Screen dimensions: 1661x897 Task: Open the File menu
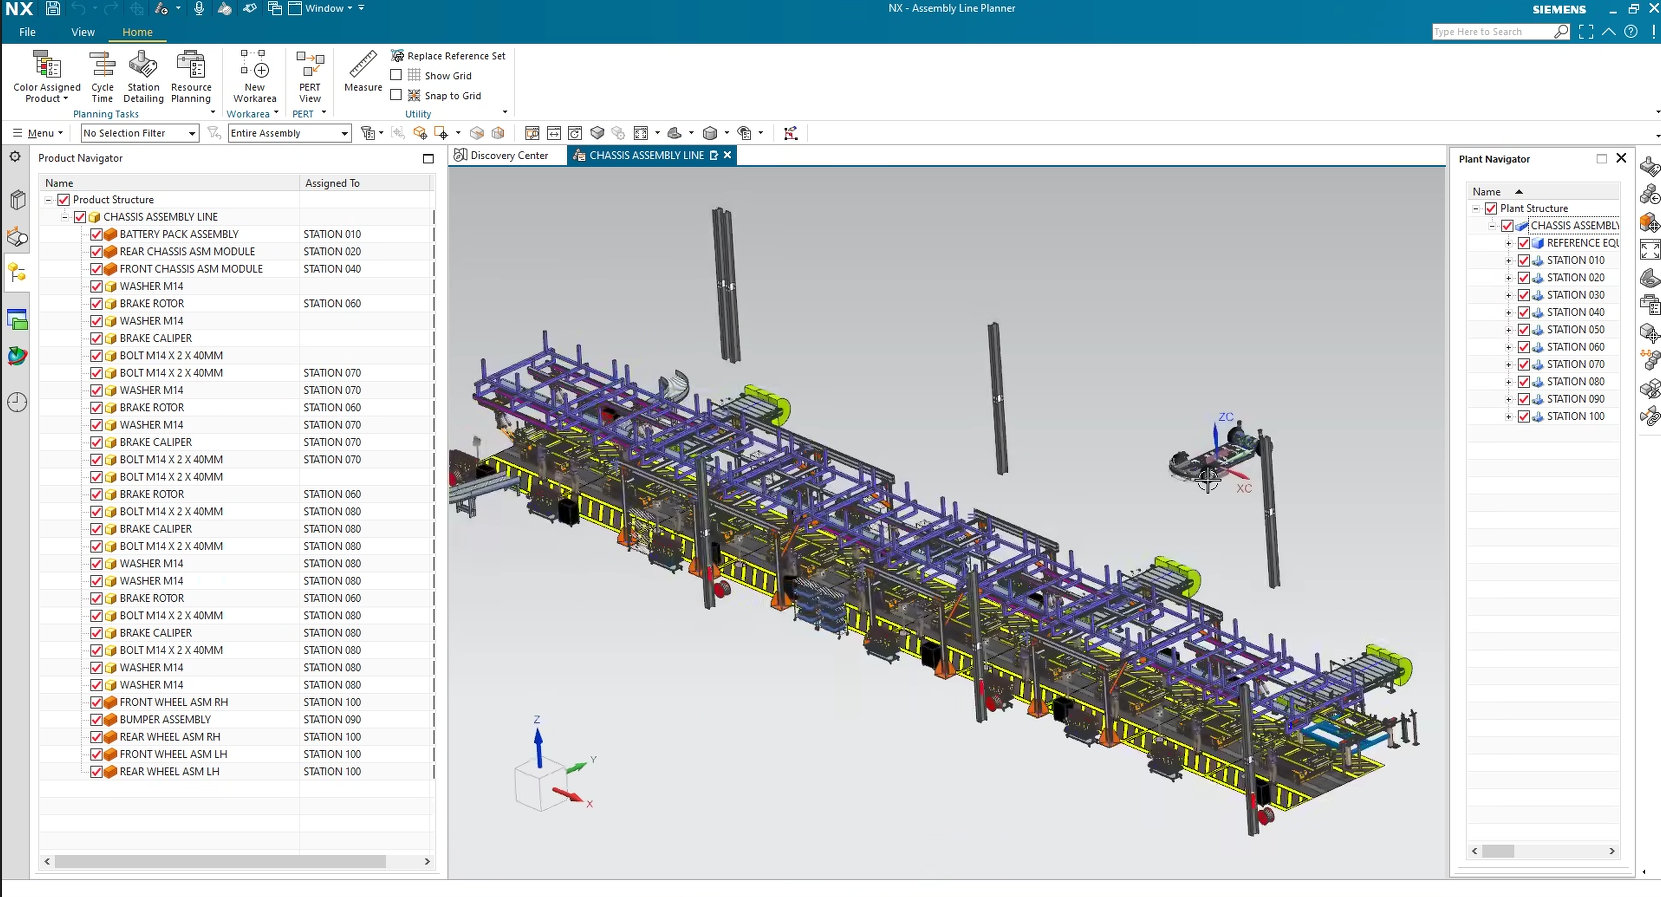27,32
